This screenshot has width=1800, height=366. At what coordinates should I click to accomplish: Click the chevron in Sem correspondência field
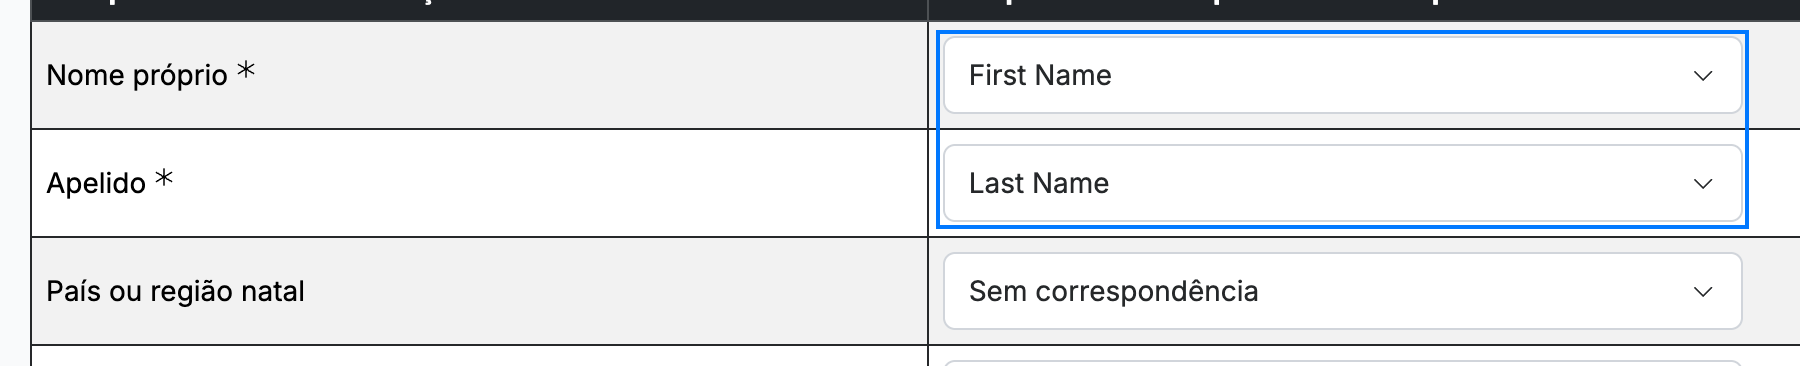point(1703,292)
